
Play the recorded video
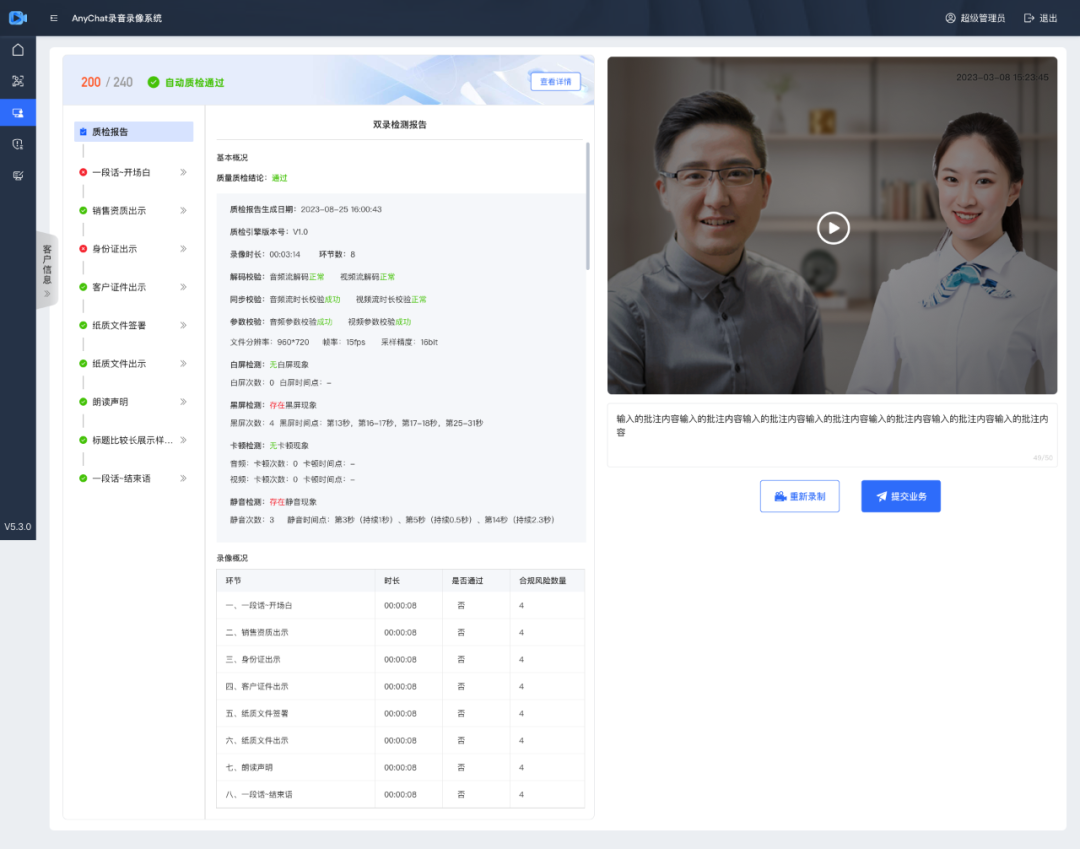pyautogui.click(x=832, y=228)
